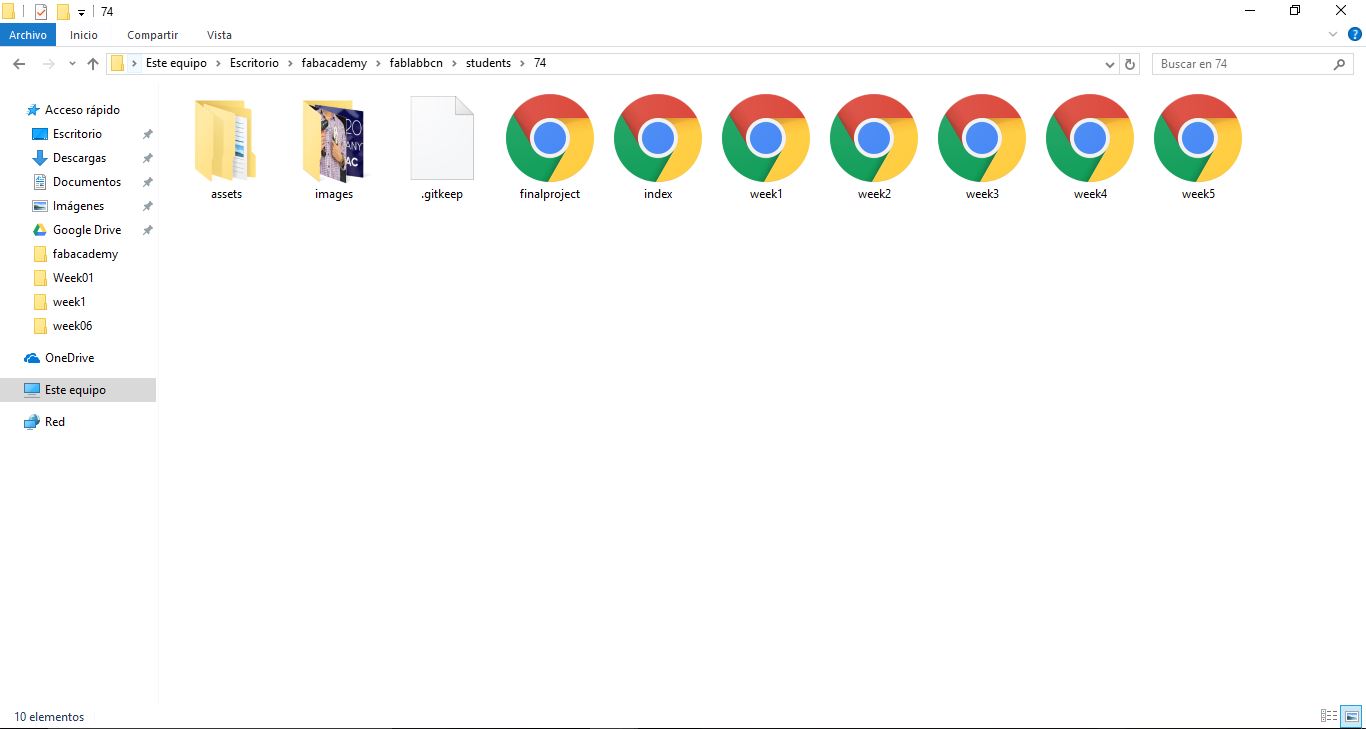Image resolution: width=1366 pixels, height=729 pixels.
Task: Select the finalproject Chrome file icon
Action: [x=550, y=138]
